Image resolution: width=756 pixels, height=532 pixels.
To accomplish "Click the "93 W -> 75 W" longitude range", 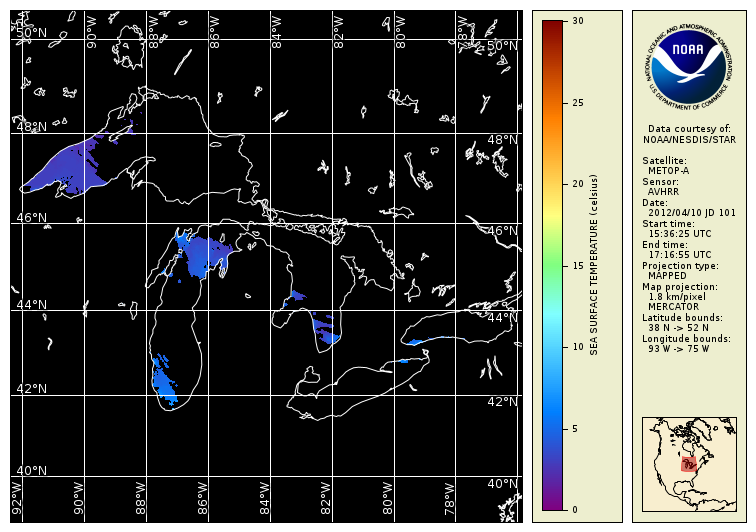I will 678,349.
